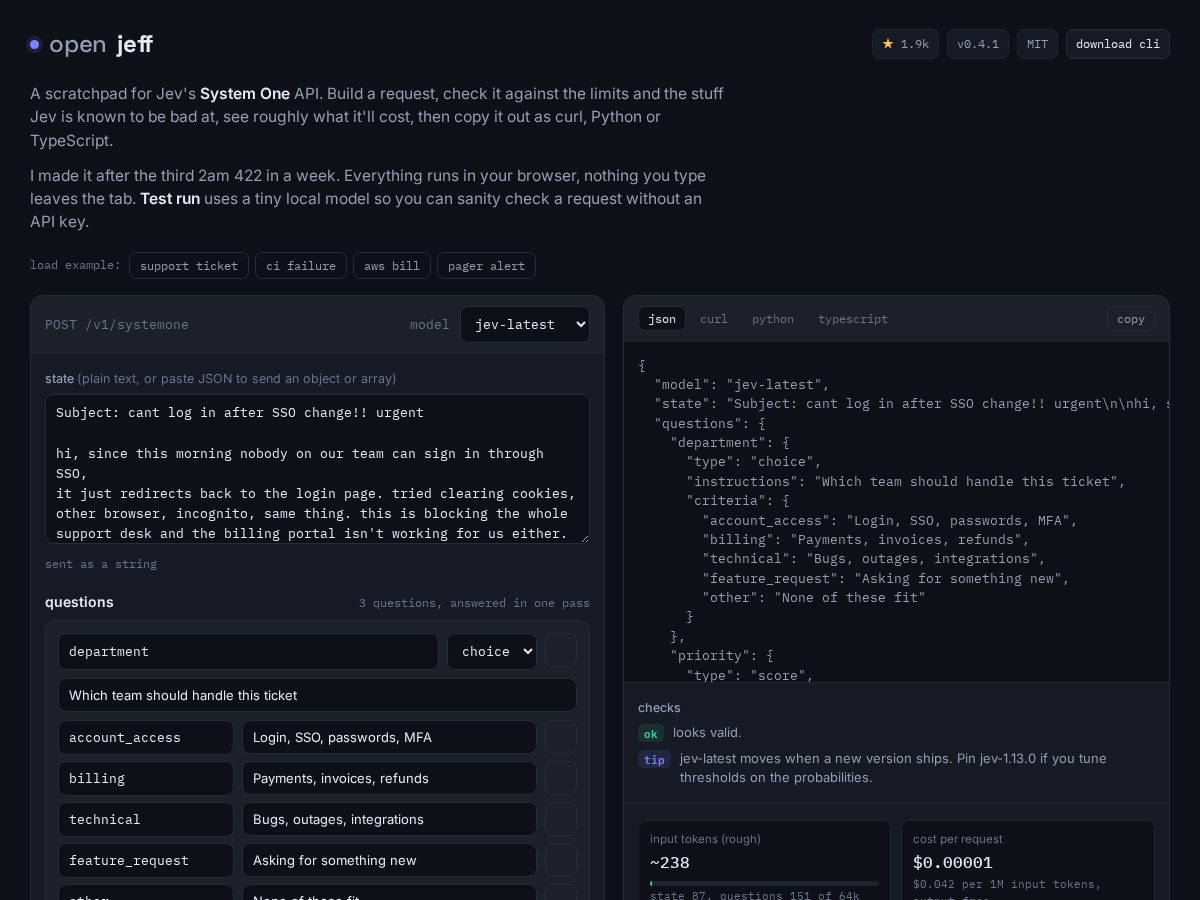
Task: Switch to the curl tab
Action: 714,319
